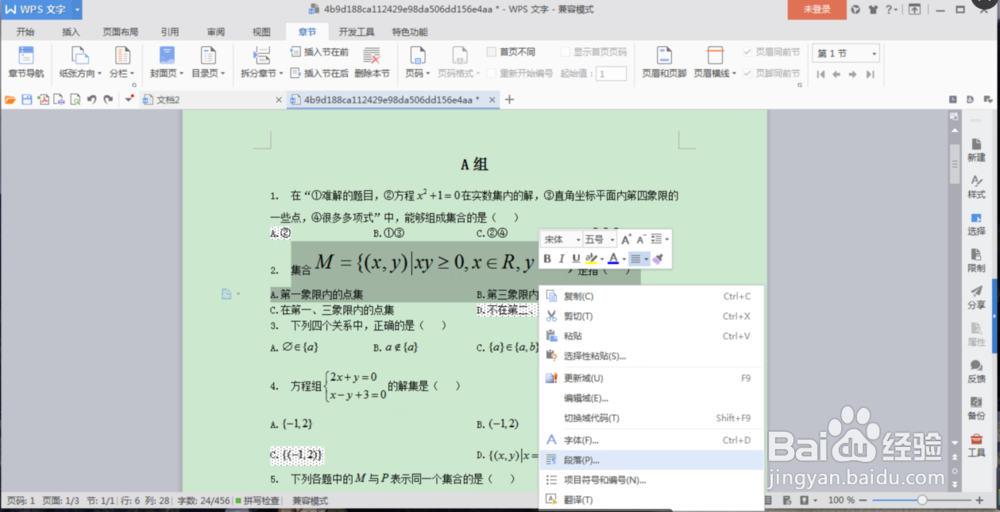
Task: Click the redo arrow icon
Action: click(108, 99)
